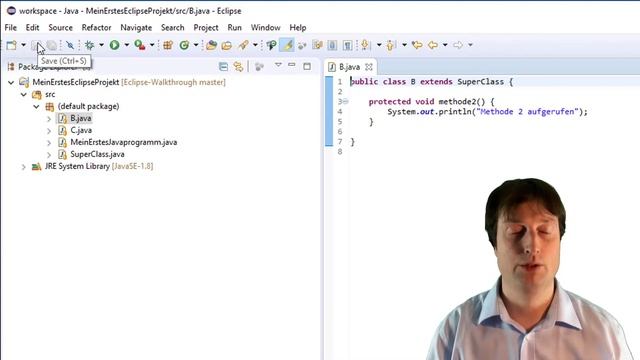
Task: Open the File menu
Action: (11, 27)
